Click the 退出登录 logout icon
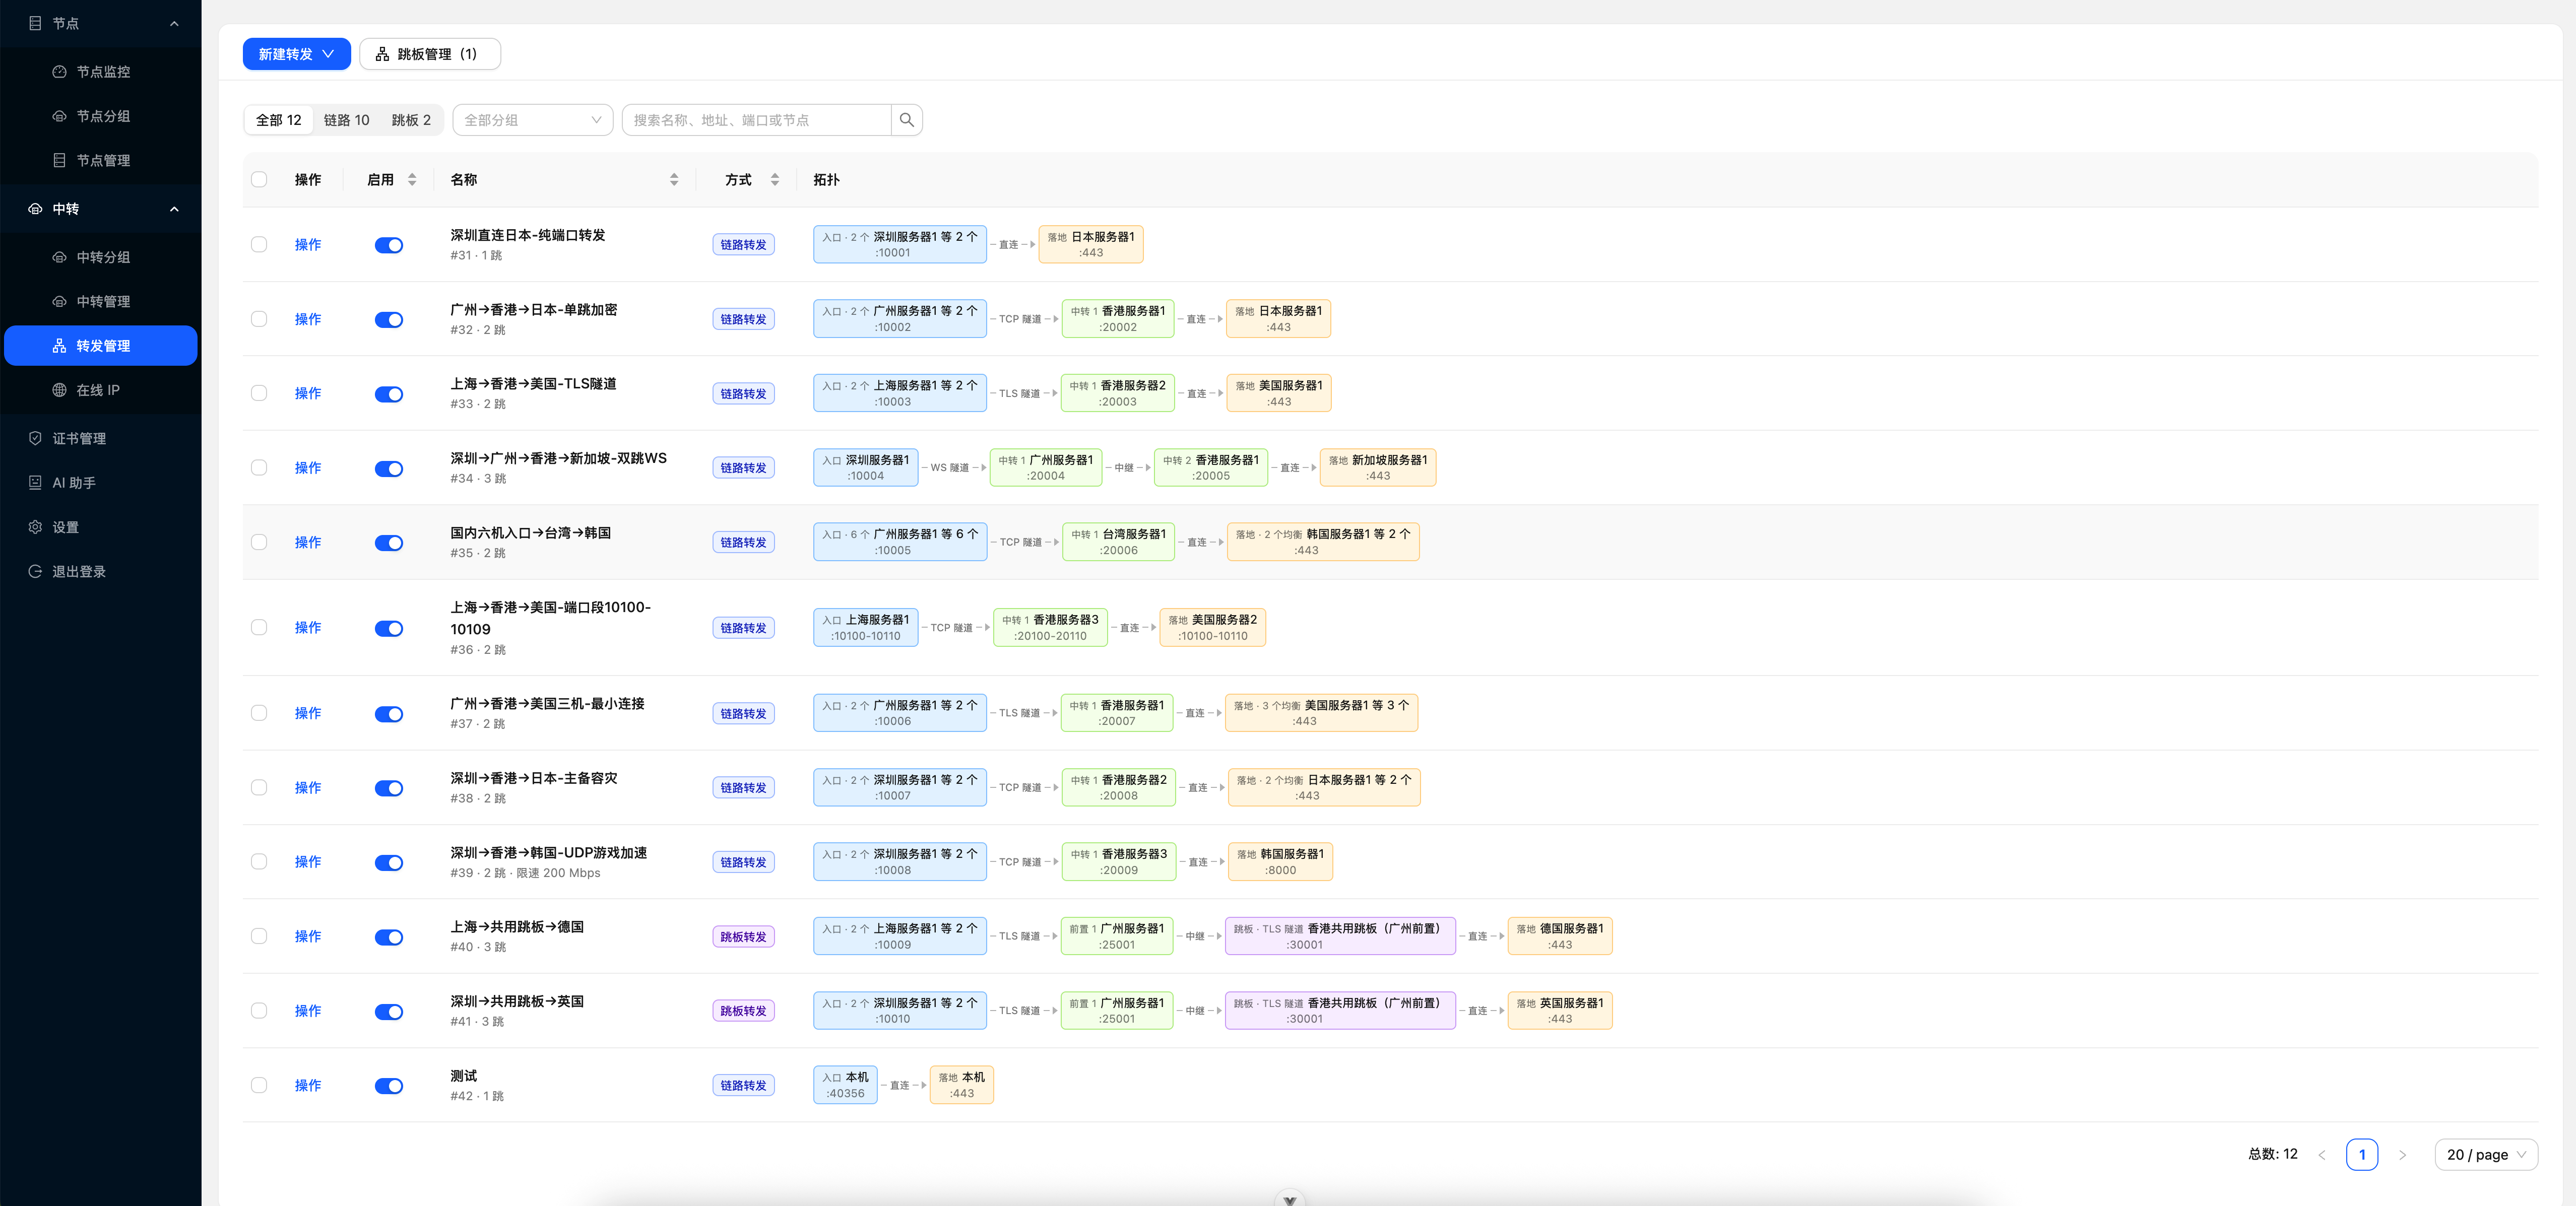2576x1206 pixels. coord(35,571)
